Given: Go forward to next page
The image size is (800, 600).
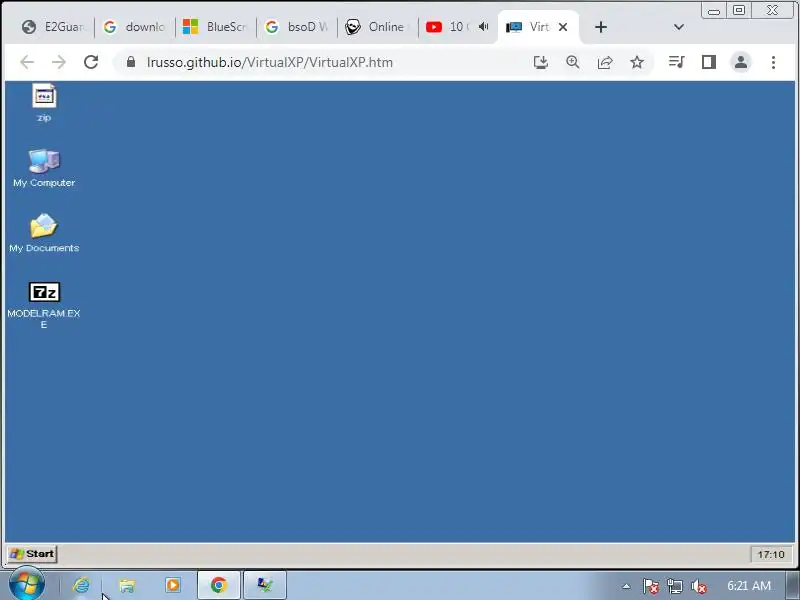Looking at the screenshot, I should [x=59, y=62].
